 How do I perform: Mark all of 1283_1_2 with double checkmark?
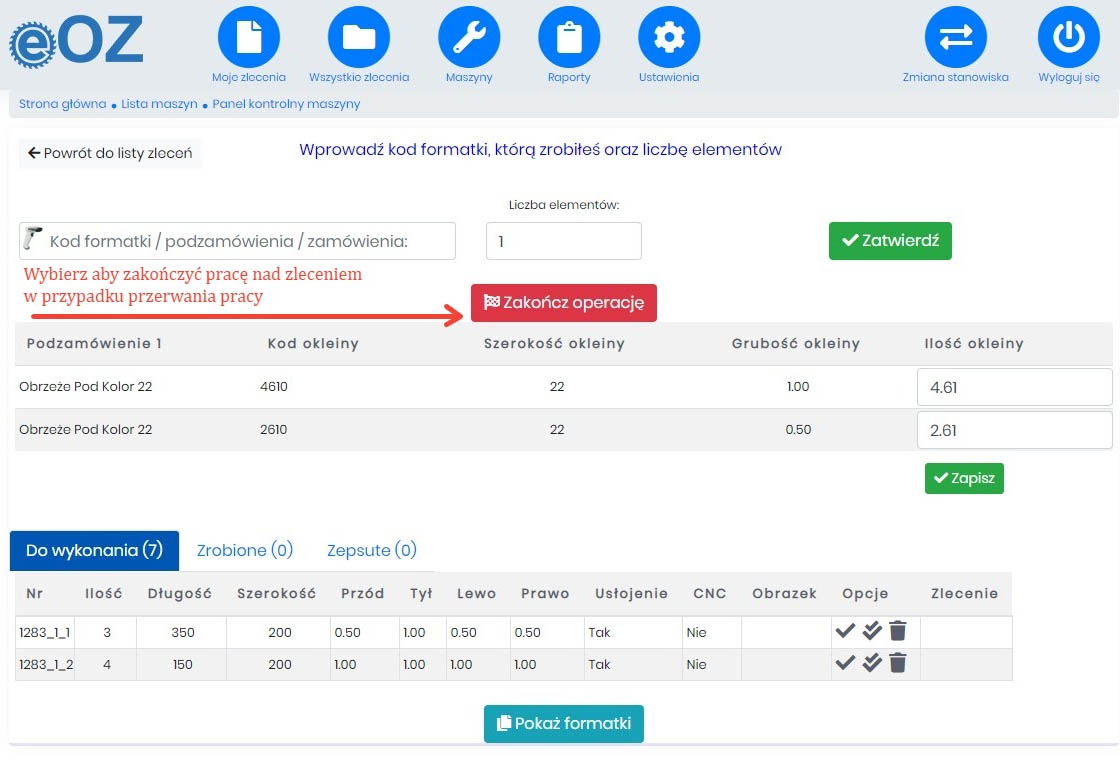point(872,663)
